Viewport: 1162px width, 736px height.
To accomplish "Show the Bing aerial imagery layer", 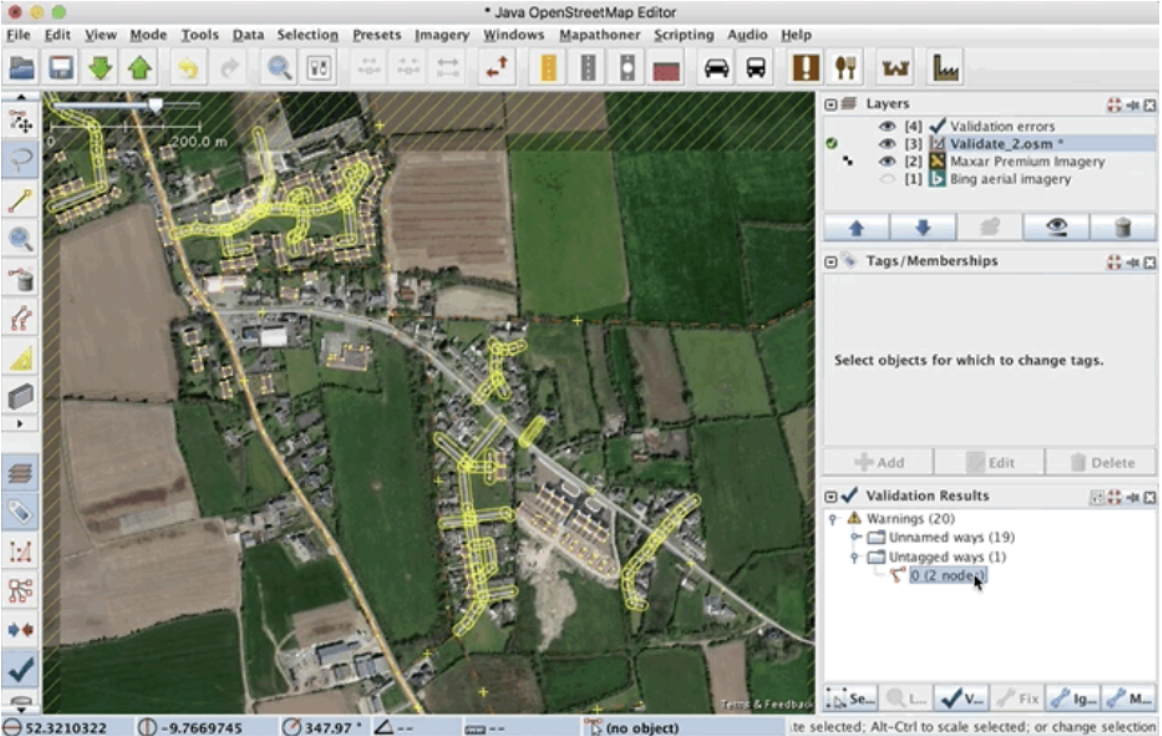I will pos(887,179).
